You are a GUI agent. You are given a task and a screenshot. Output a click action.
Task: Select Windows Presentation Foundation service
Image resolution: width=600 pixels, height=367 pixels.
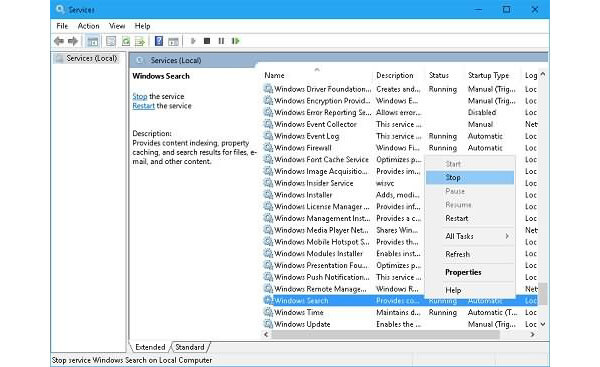click(x=321, y=265)
